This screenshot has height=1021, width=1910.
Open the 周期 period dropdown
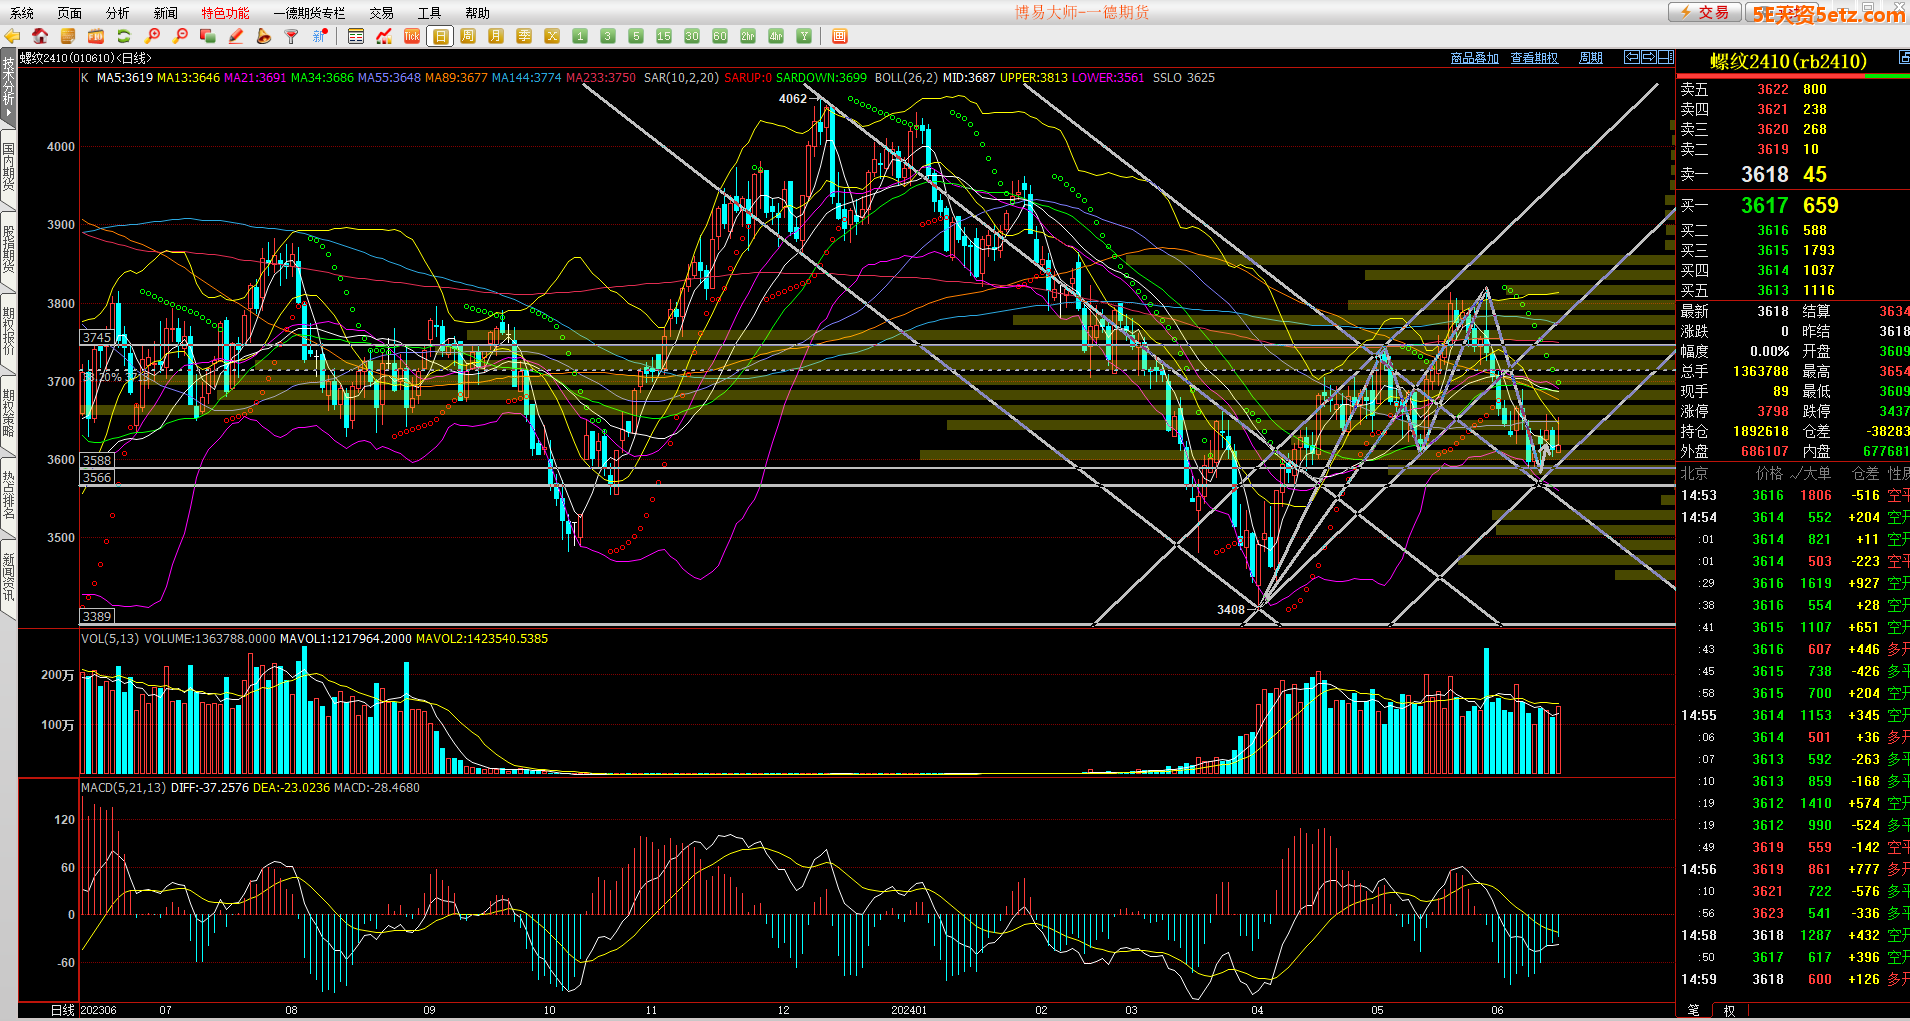tap(1590, 58)
